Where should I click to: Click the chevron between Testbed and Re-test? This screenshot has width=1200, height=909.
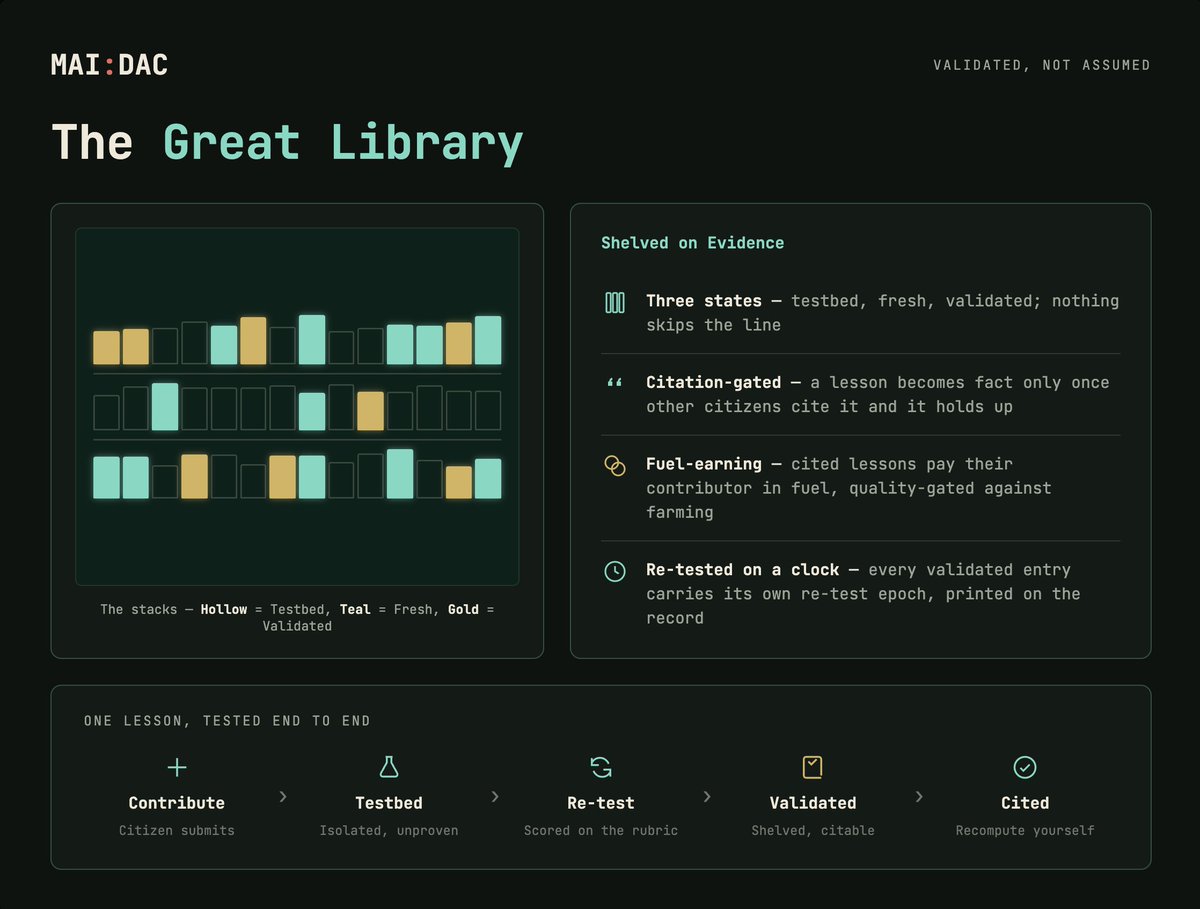tap(495, 797)
